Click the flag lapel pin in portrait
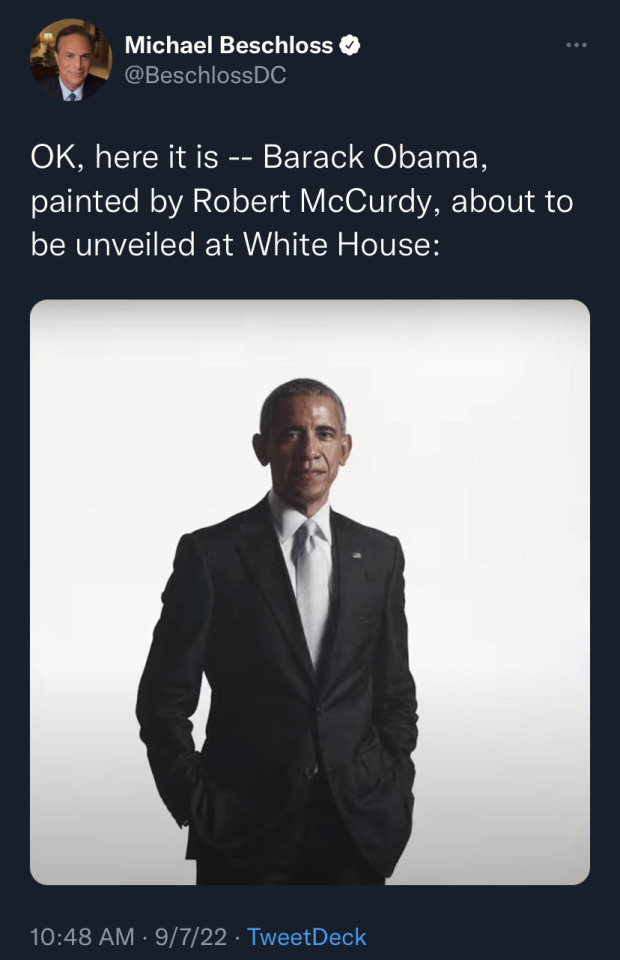Screen dimensions: 620x960 point(356,553)
